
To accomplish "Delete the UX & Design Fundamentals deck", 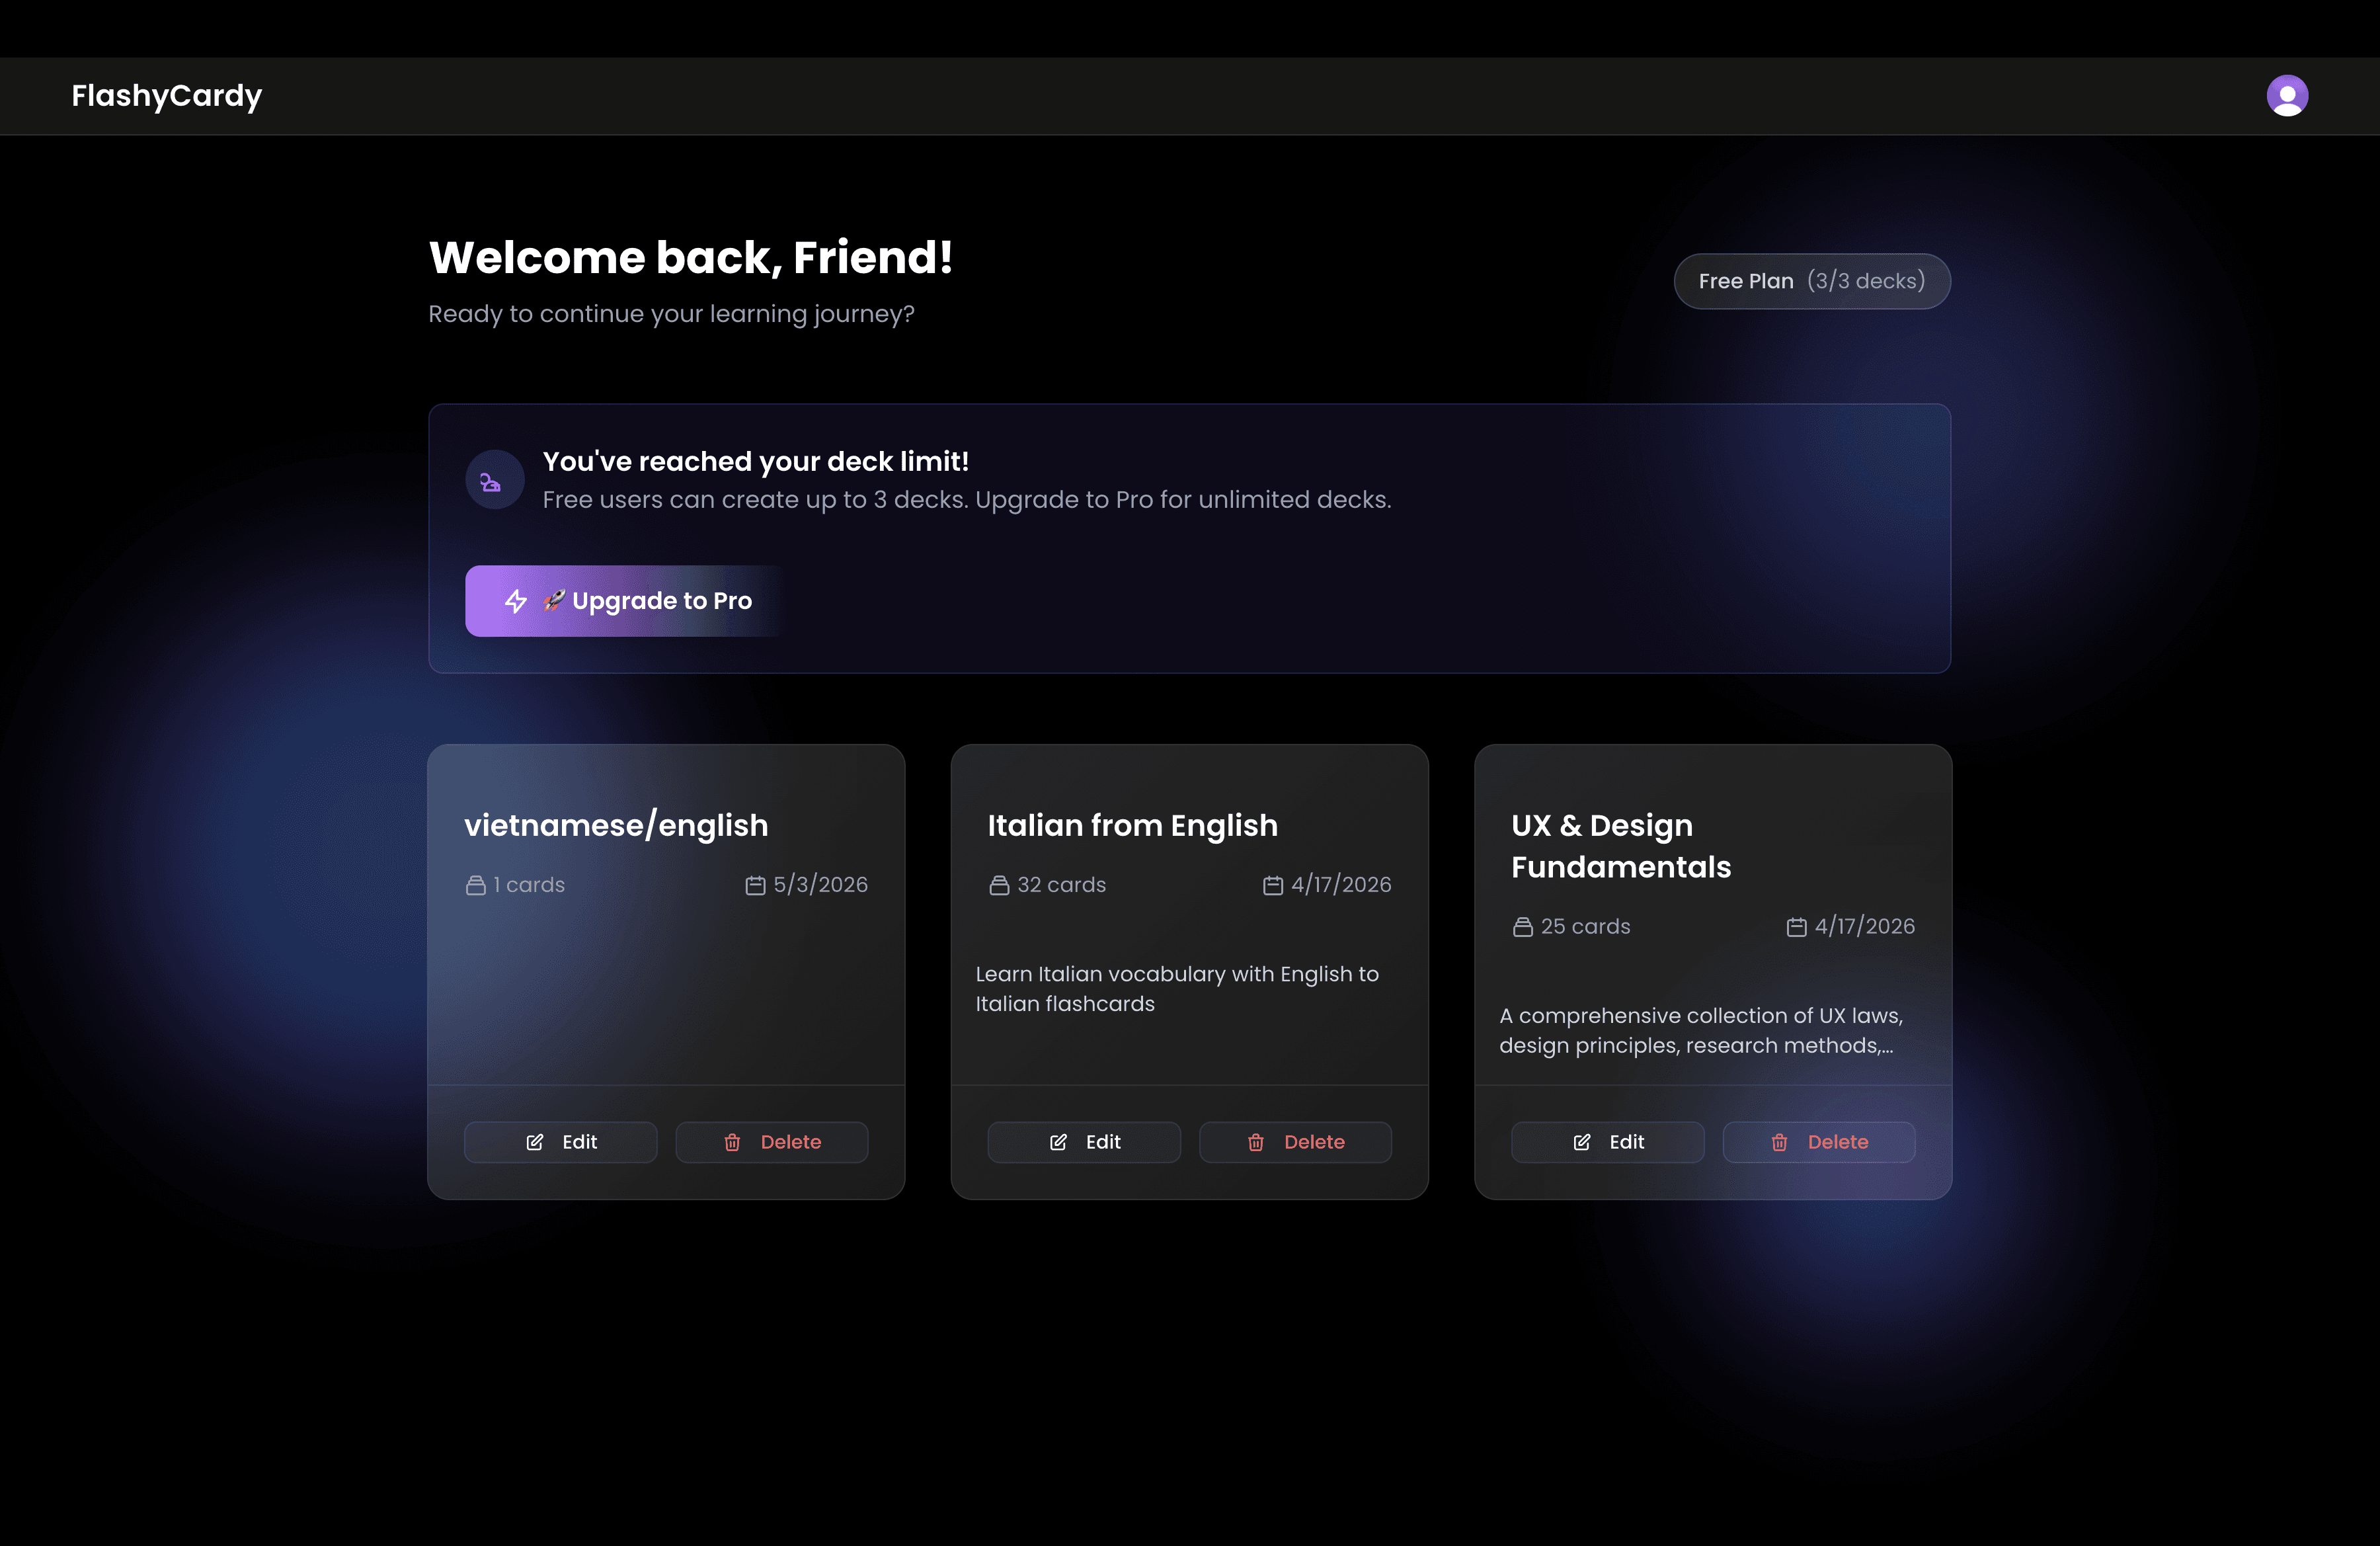I will point(1819,1142).
